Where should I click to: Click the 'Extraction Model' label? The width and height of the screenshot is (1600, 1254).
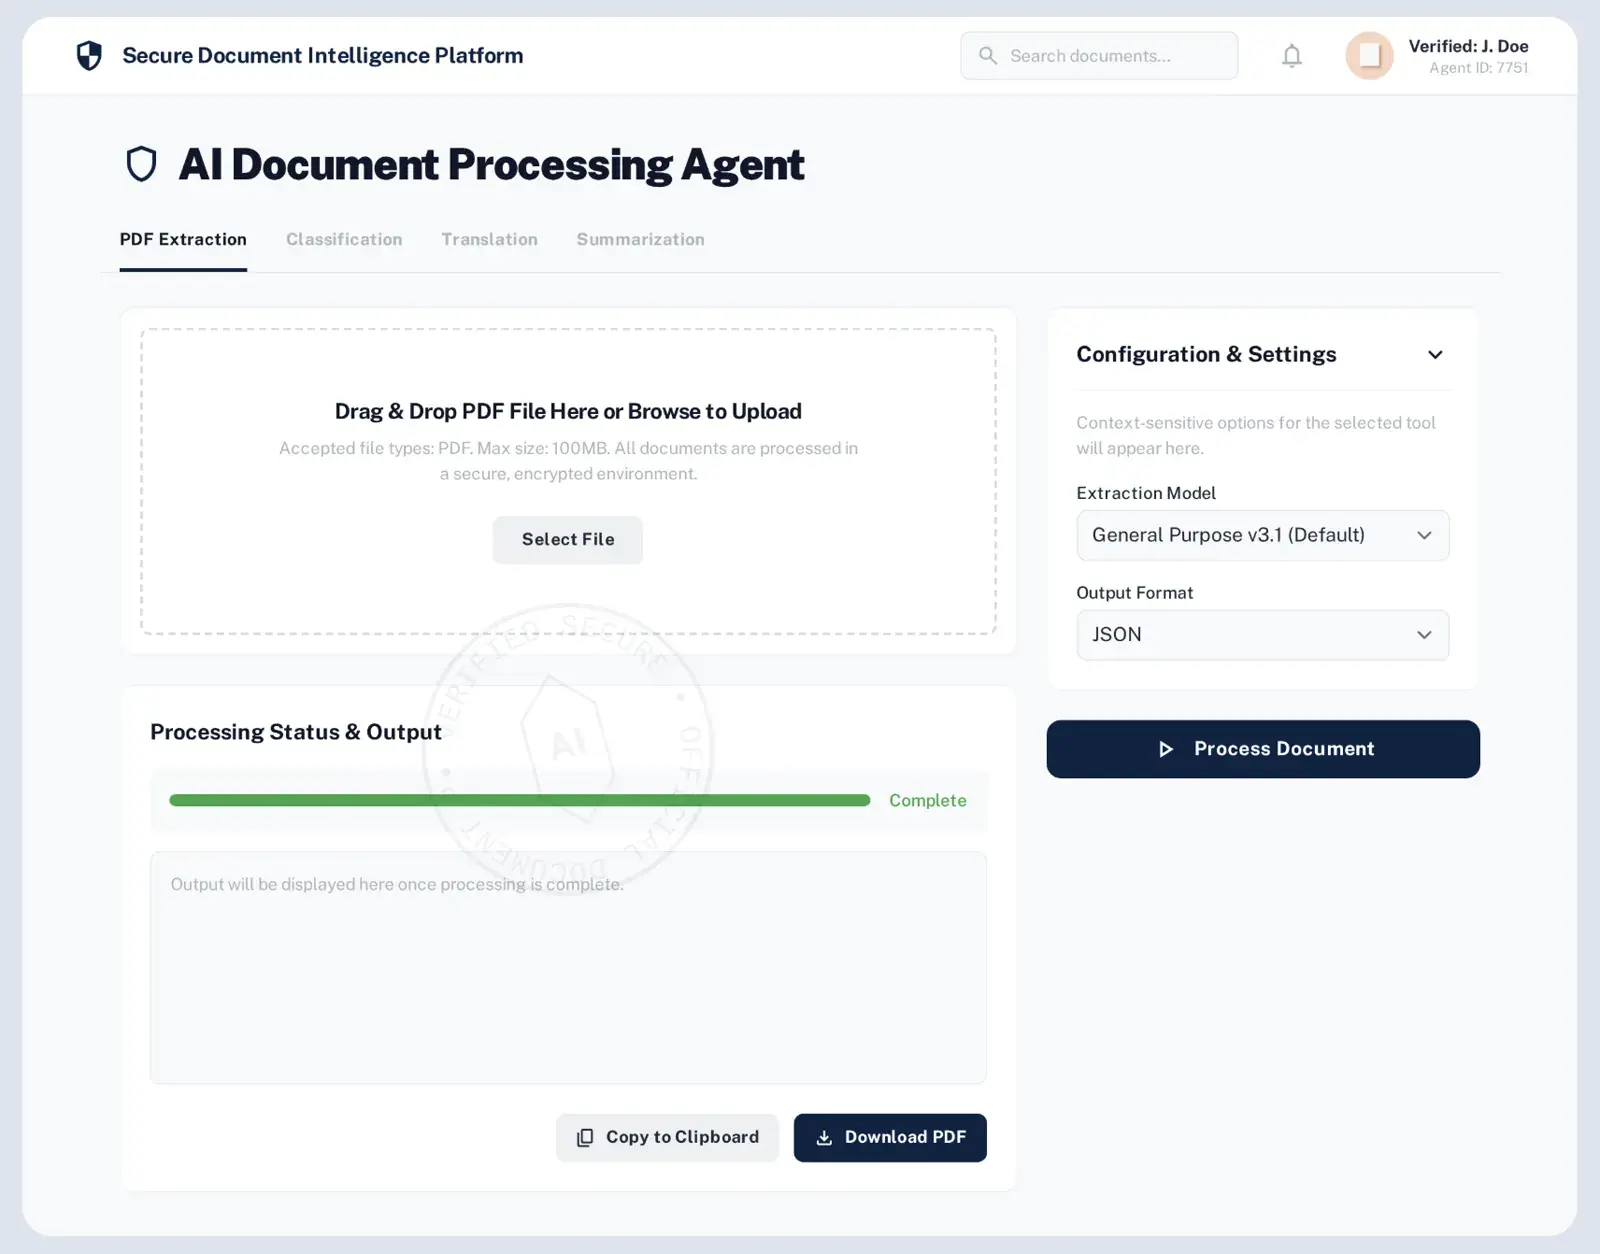(x=1146, y=493)
